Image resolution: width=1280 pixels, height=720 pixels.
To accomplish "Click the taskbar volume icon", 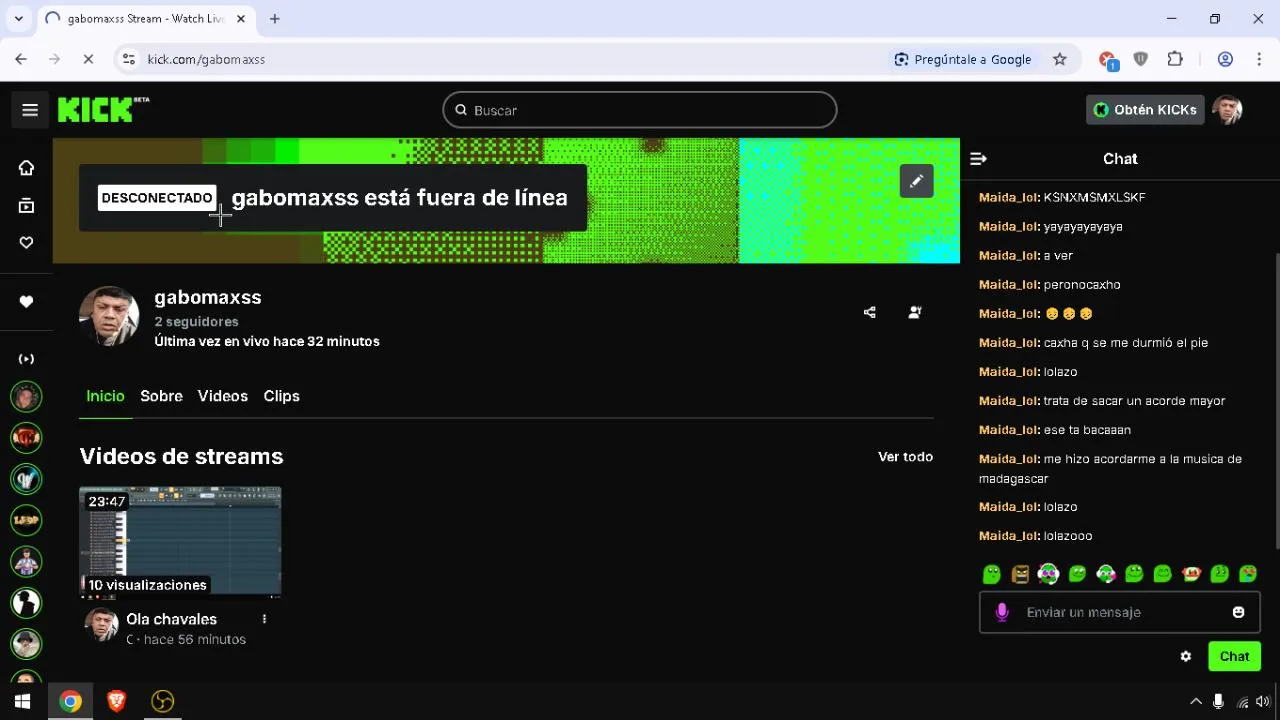I will click(x=1262, y=701).
